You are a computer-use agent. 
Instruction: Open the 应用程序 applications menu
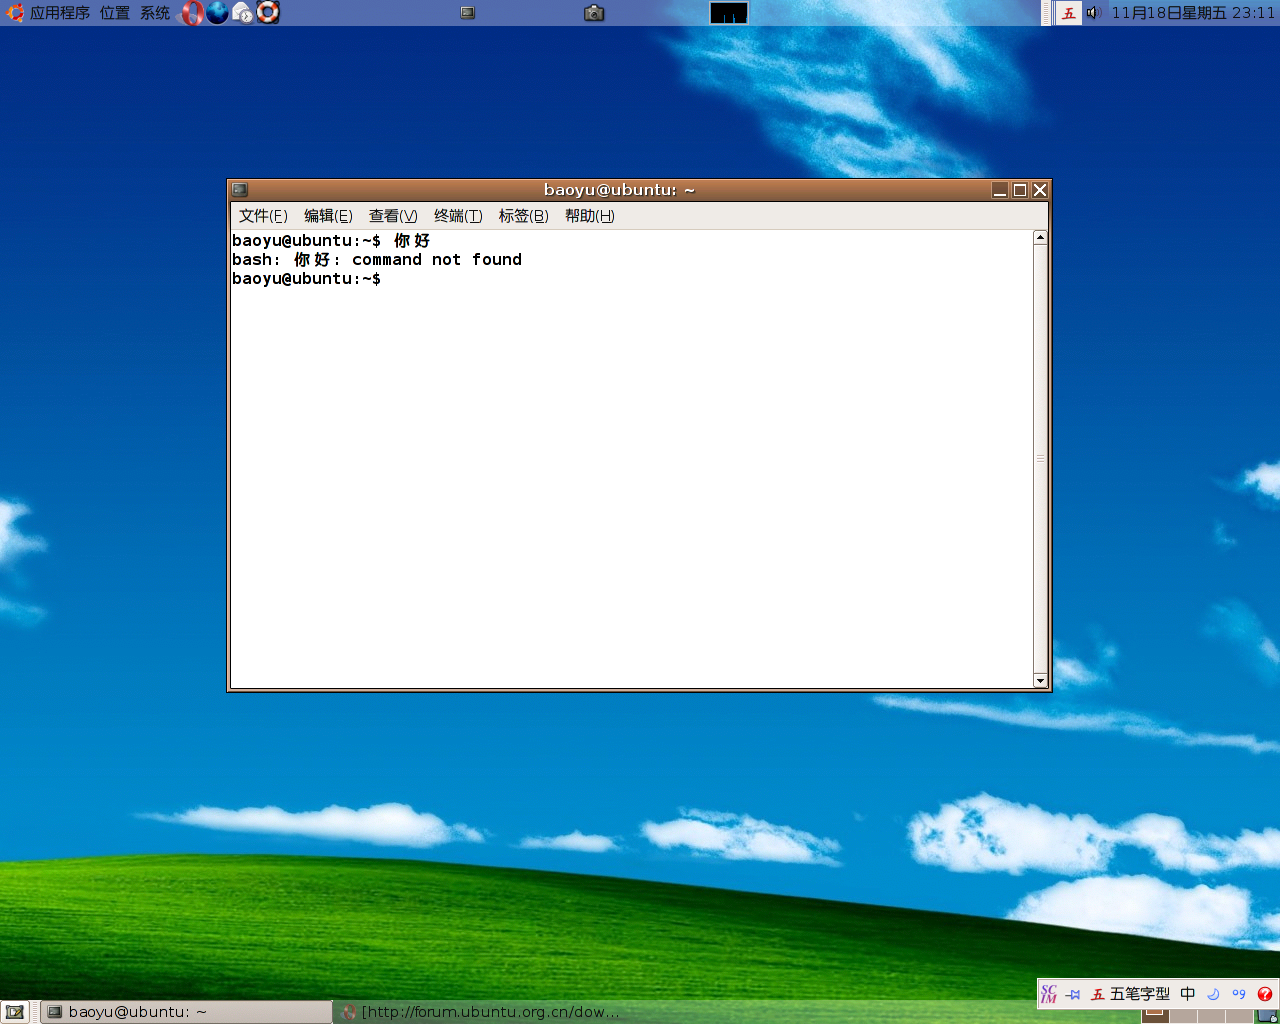tap(48, 13)
